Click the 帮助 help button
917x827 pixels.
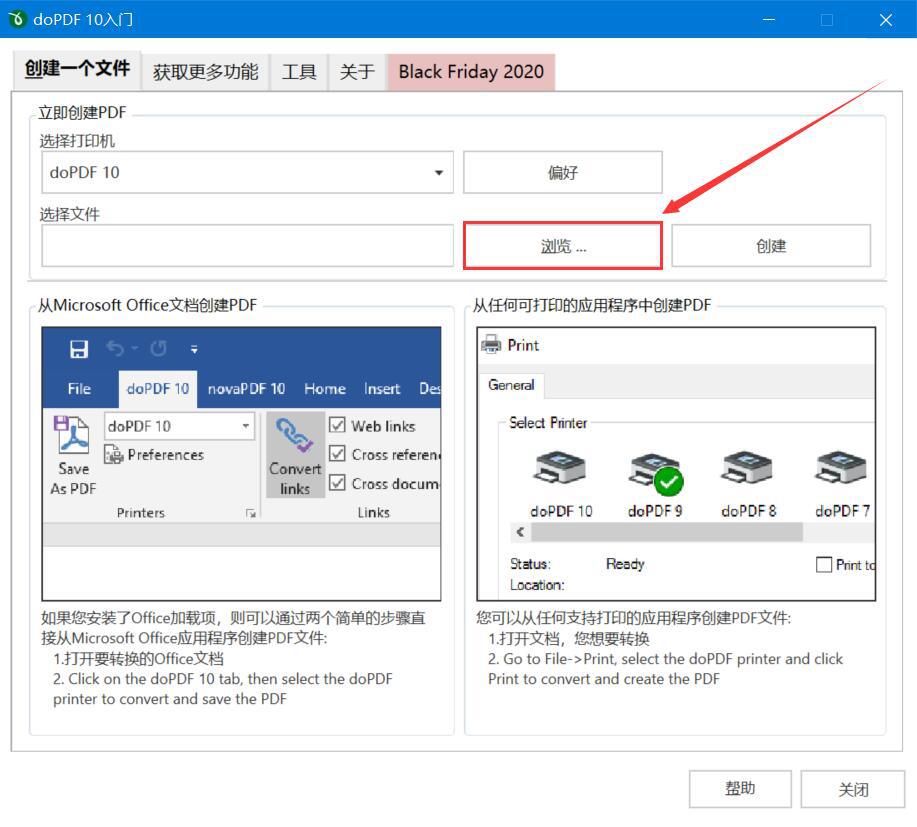[740, 789]
